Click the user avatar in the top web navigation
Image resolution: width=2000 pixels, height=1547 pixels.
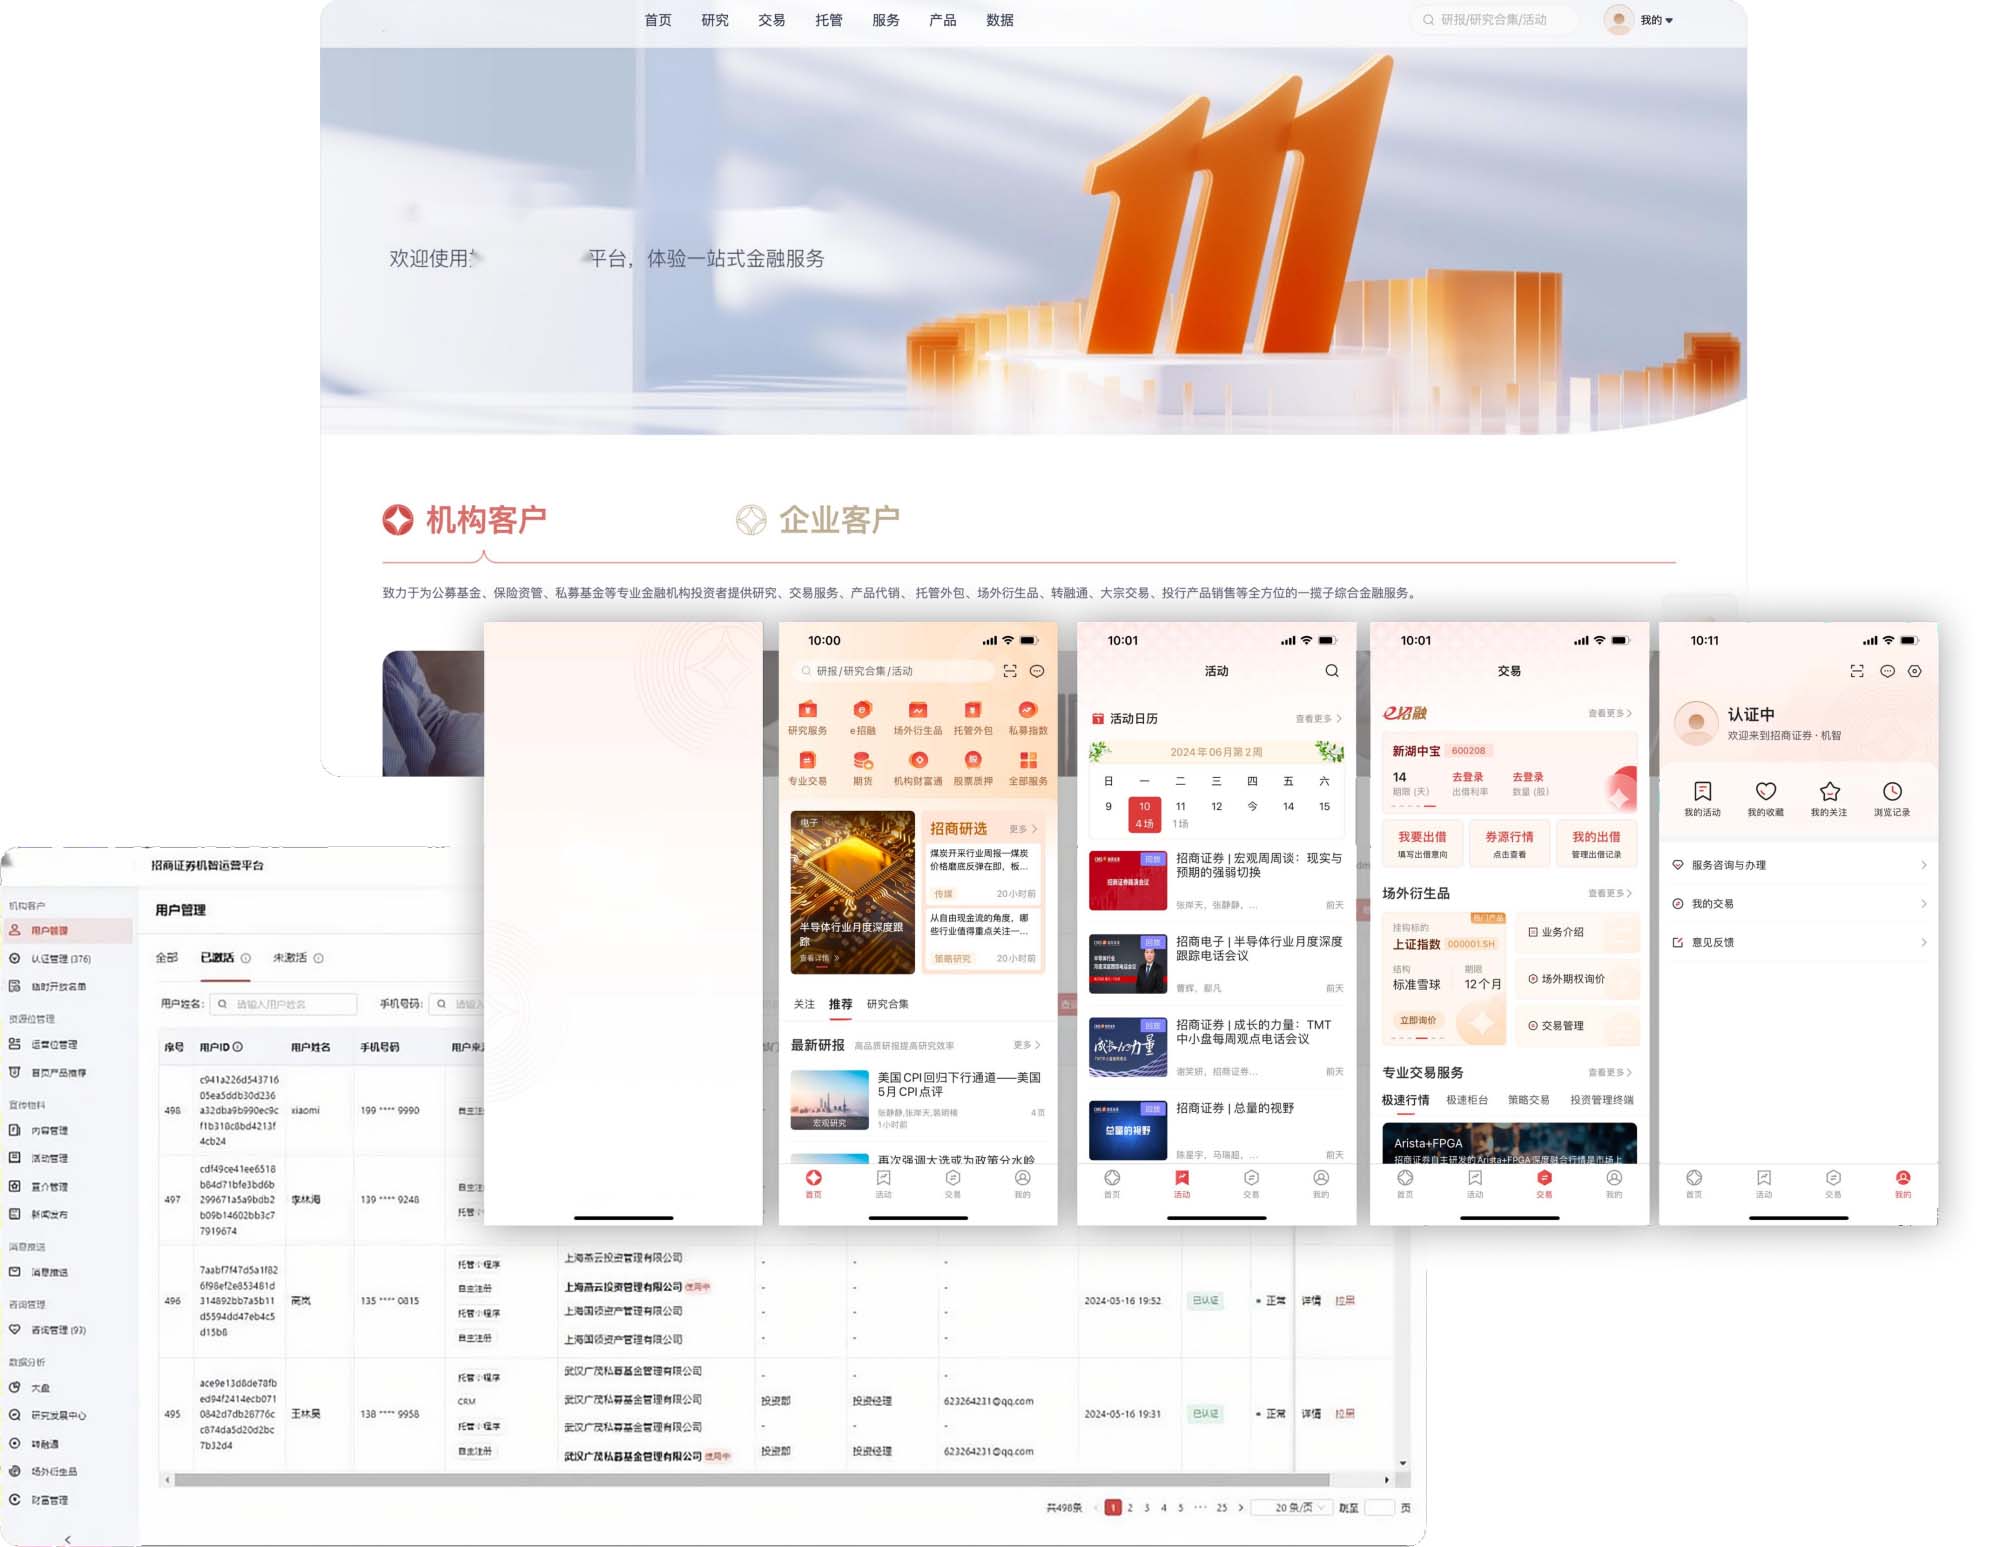click(x=1619, y=19)
